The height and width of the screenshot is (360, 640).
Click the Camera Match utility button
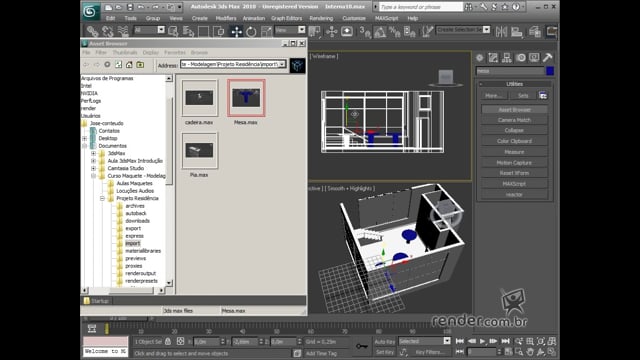point(514,120)
